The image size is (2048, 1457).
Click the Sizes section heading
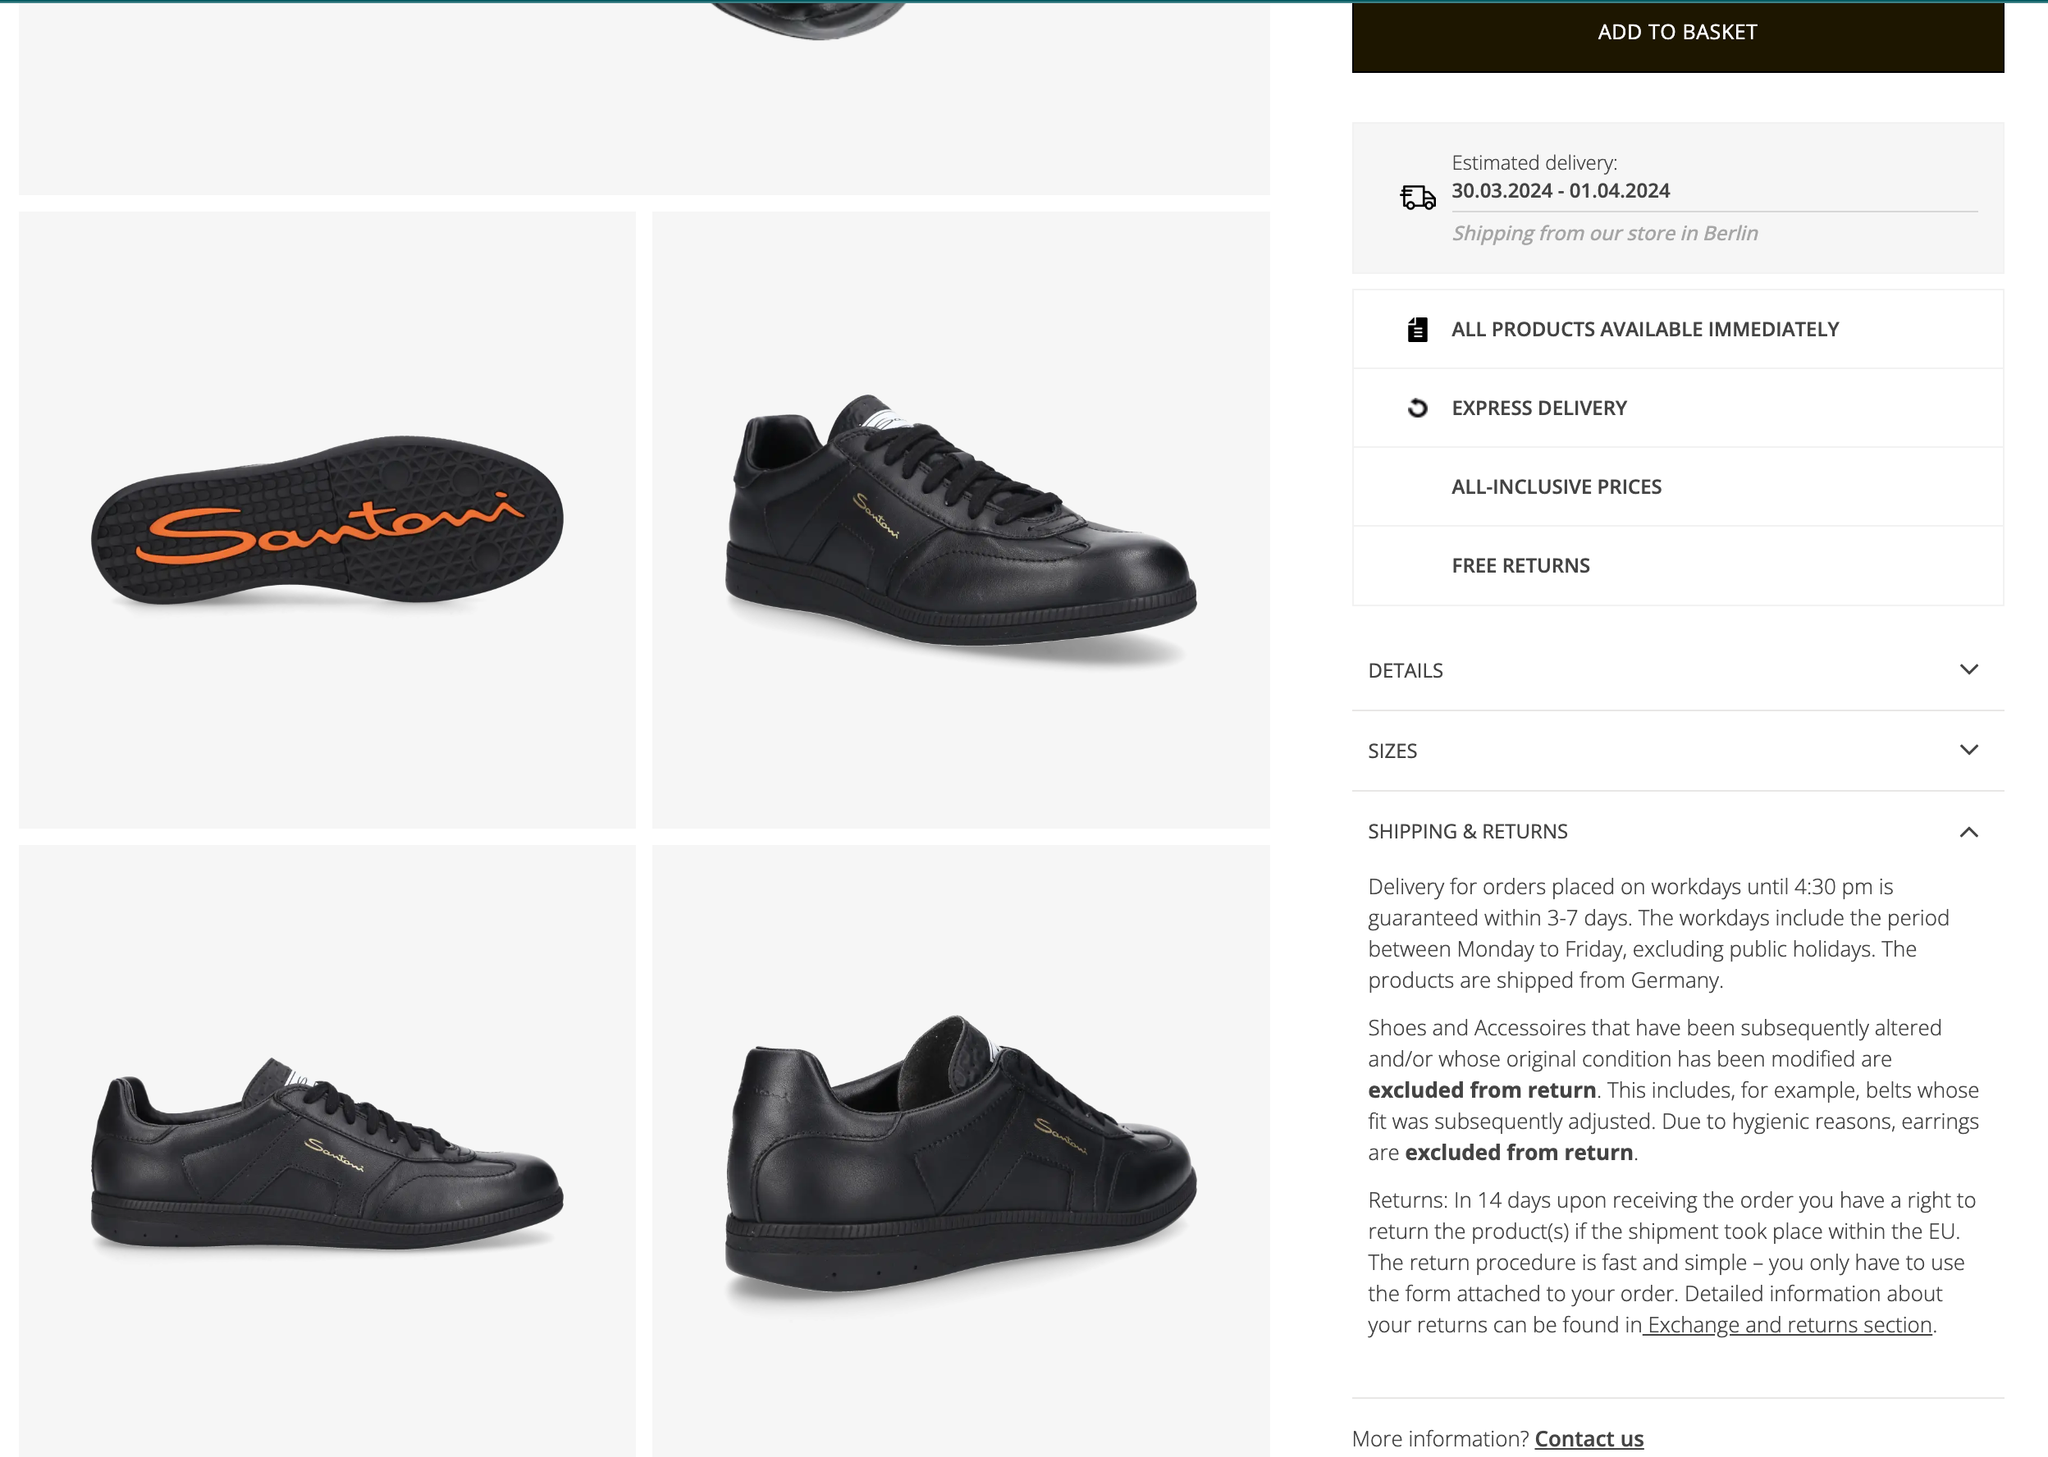1392,751
